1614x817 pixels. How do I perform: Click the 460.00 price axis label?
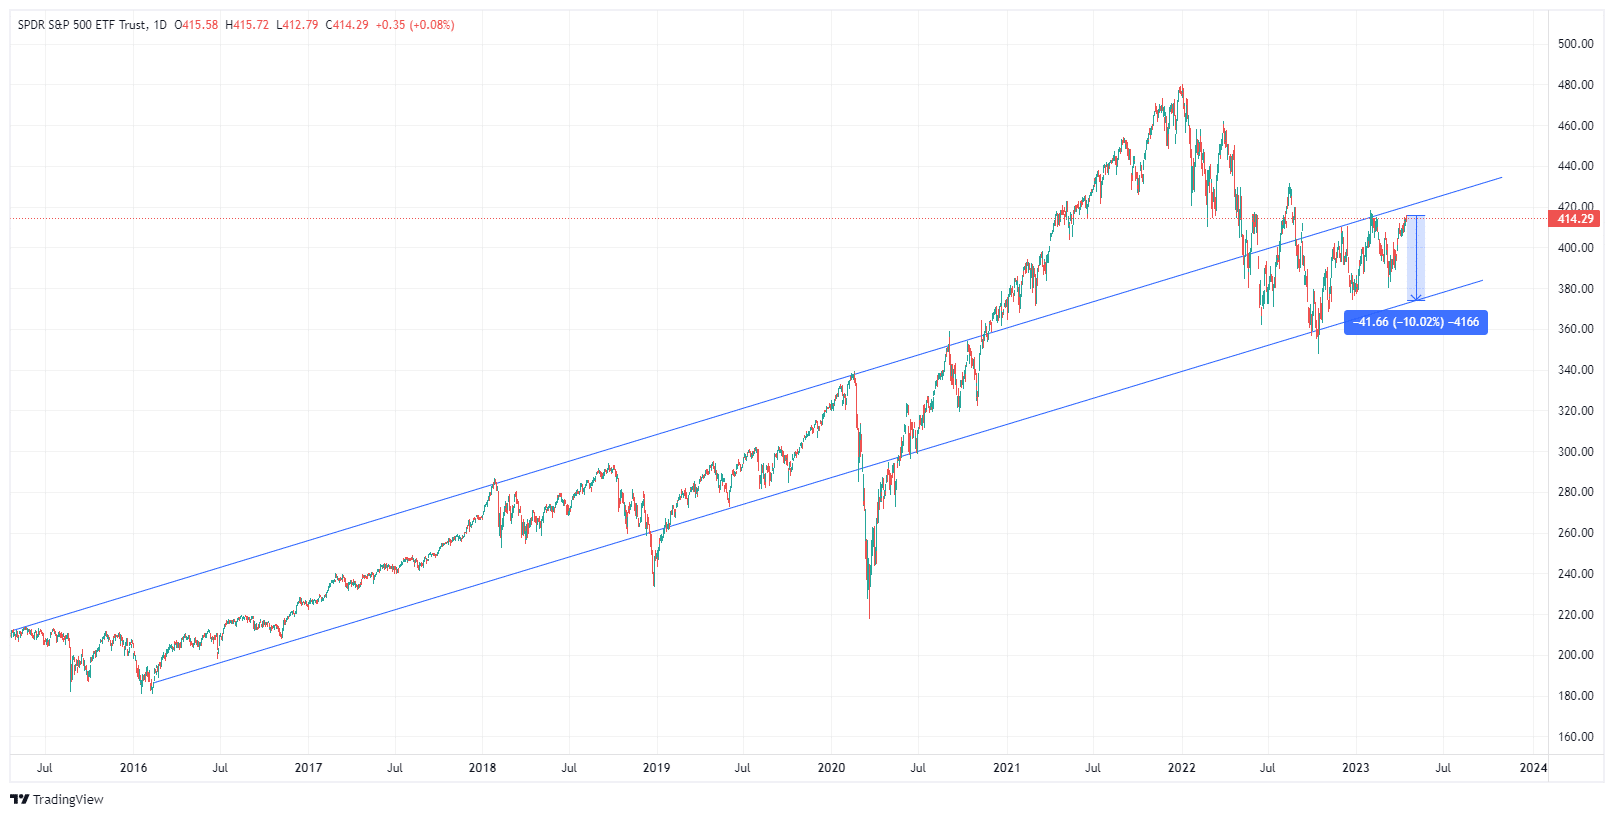pyautogui.click(x=1575, y=126)
